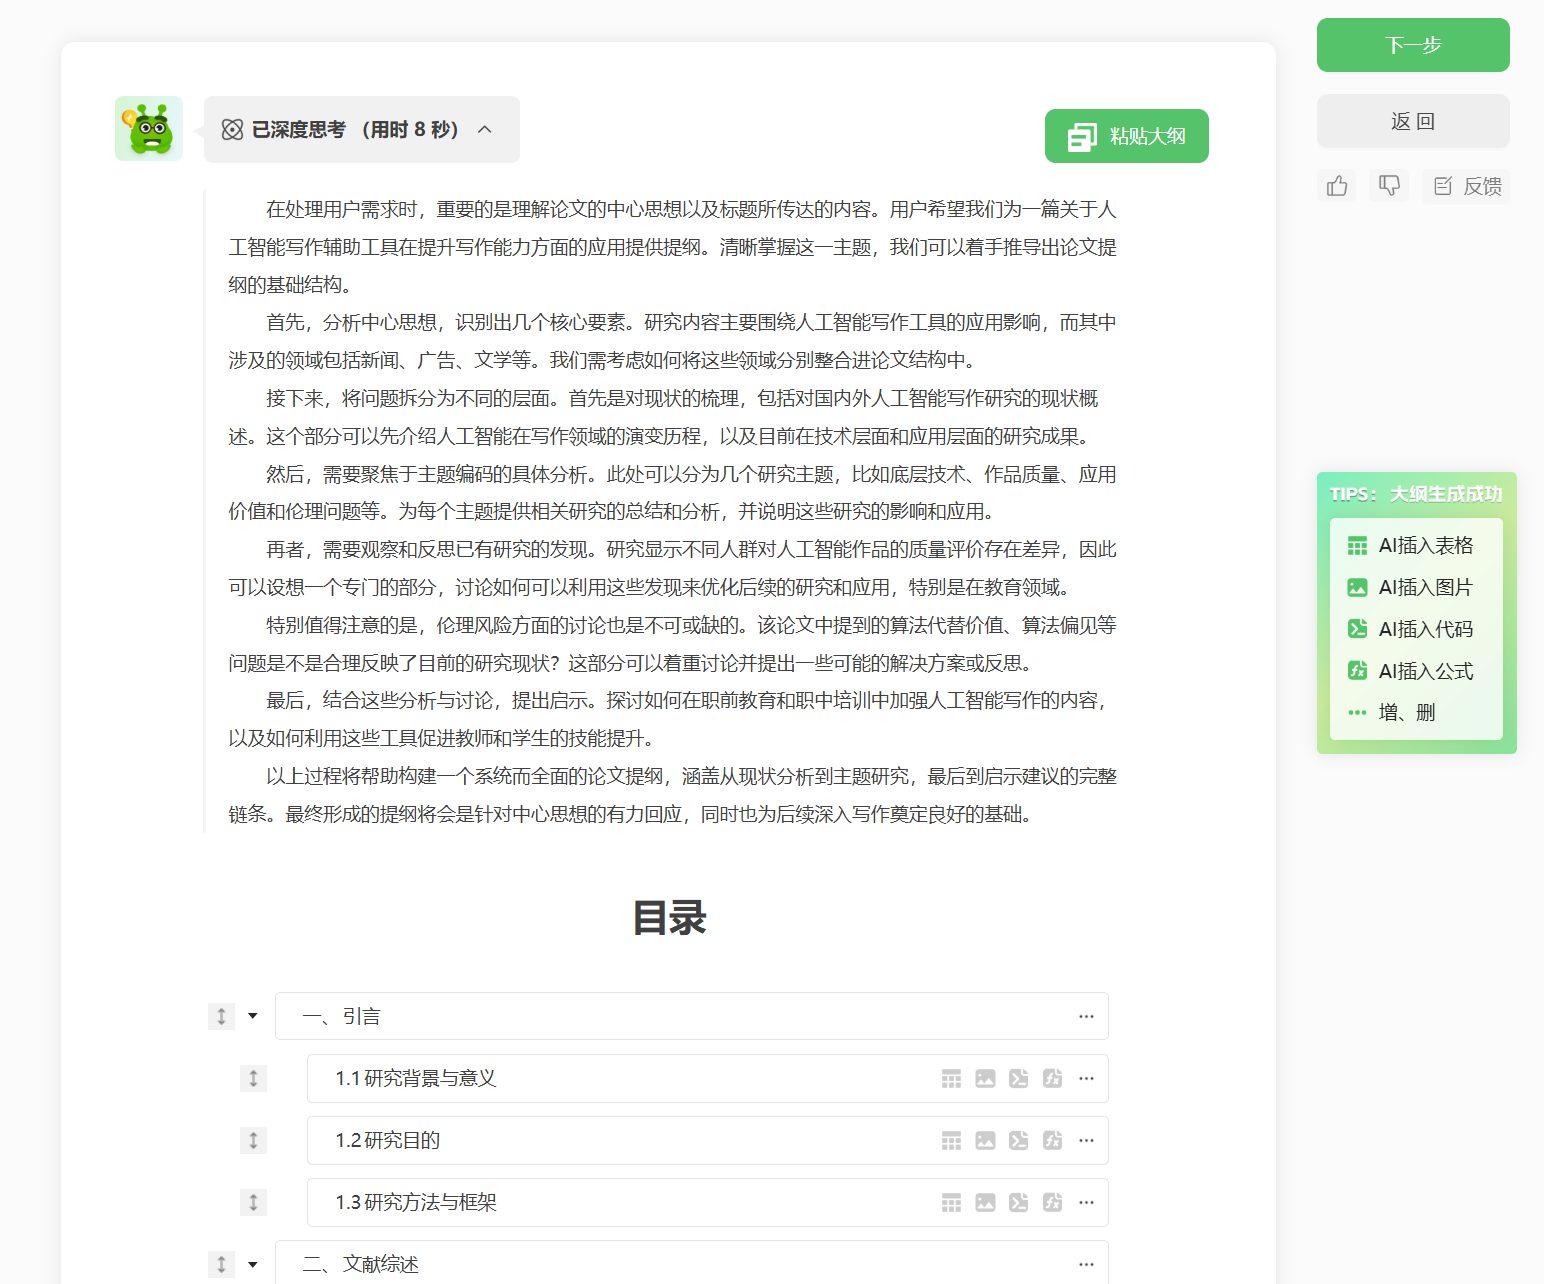Open 增、删 in the TIPS panel

(x=1413, y=712)
